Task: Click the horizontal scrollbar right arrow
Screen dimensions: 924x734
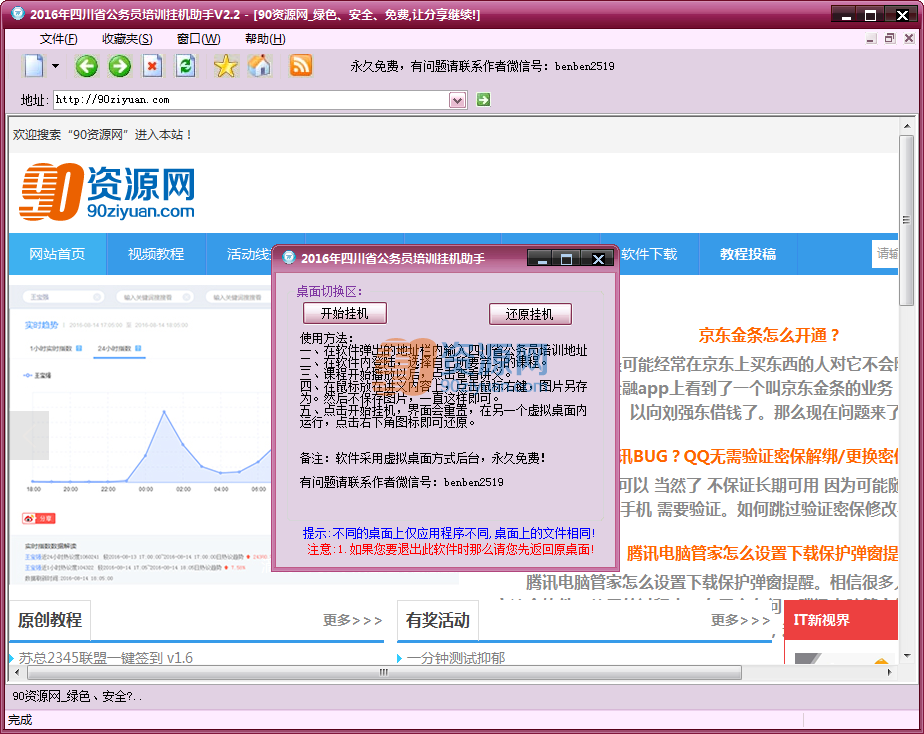Action: [889, 672]
